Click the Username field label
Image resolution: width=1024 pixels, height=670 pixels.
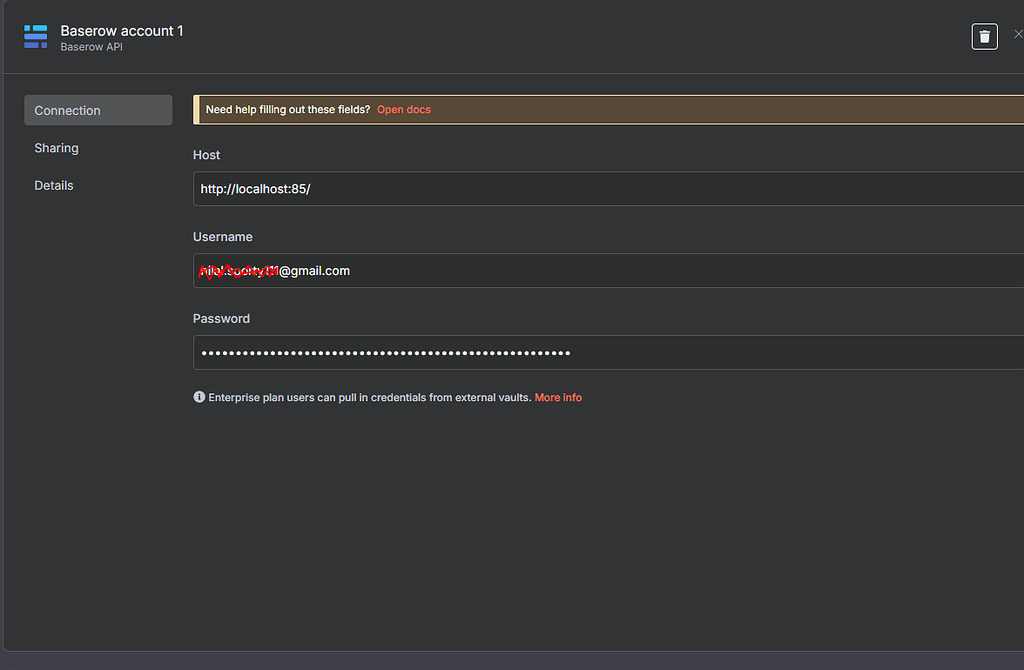click(223, 237)
